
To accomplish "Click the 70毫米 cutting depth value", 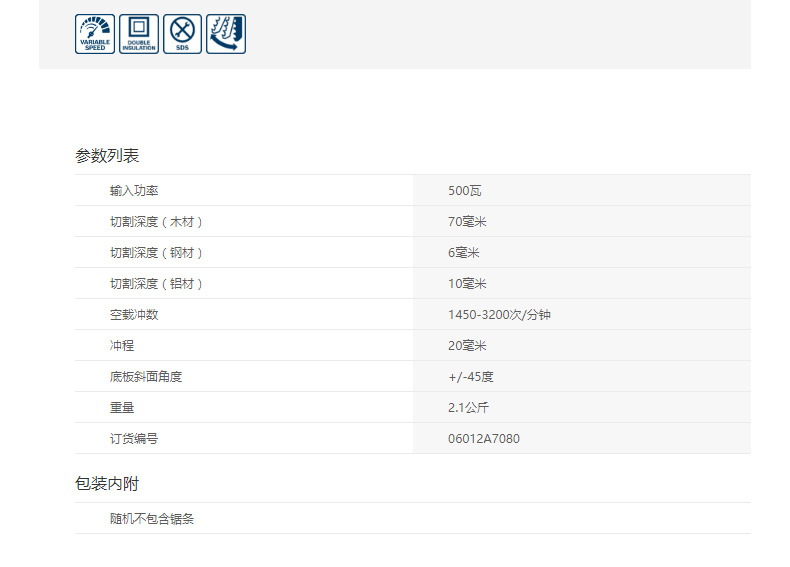I will point(467,221).
